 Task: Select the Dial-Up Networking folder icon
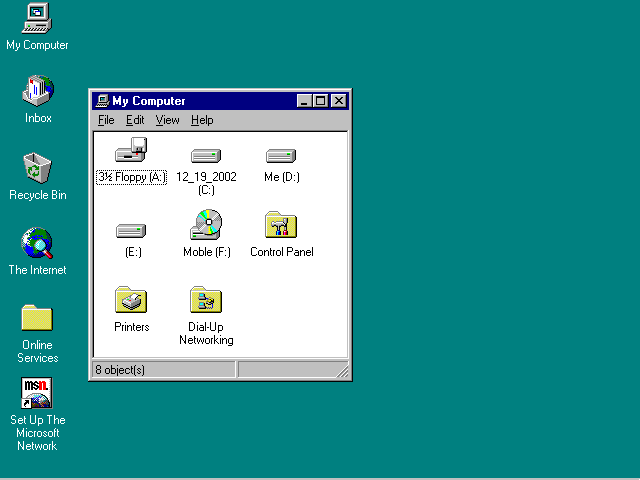click(x=206, y=300)
